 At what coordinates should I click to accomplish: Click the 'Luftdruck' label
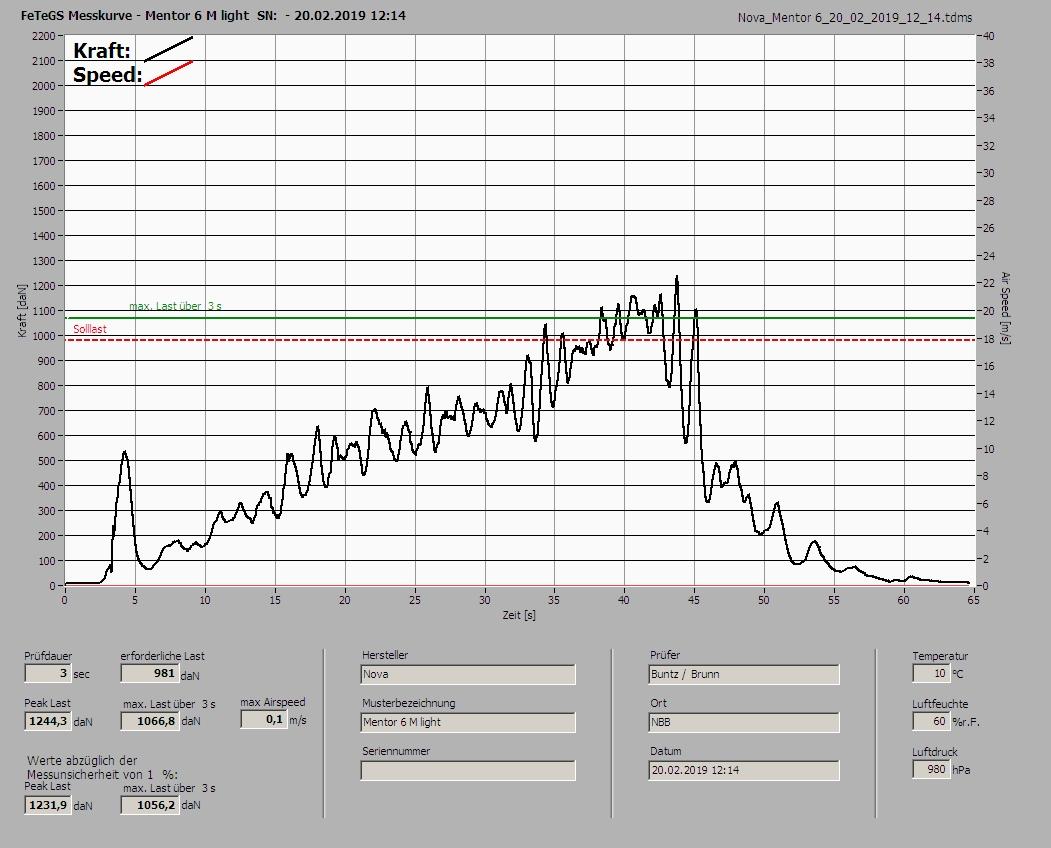(935, 752)
